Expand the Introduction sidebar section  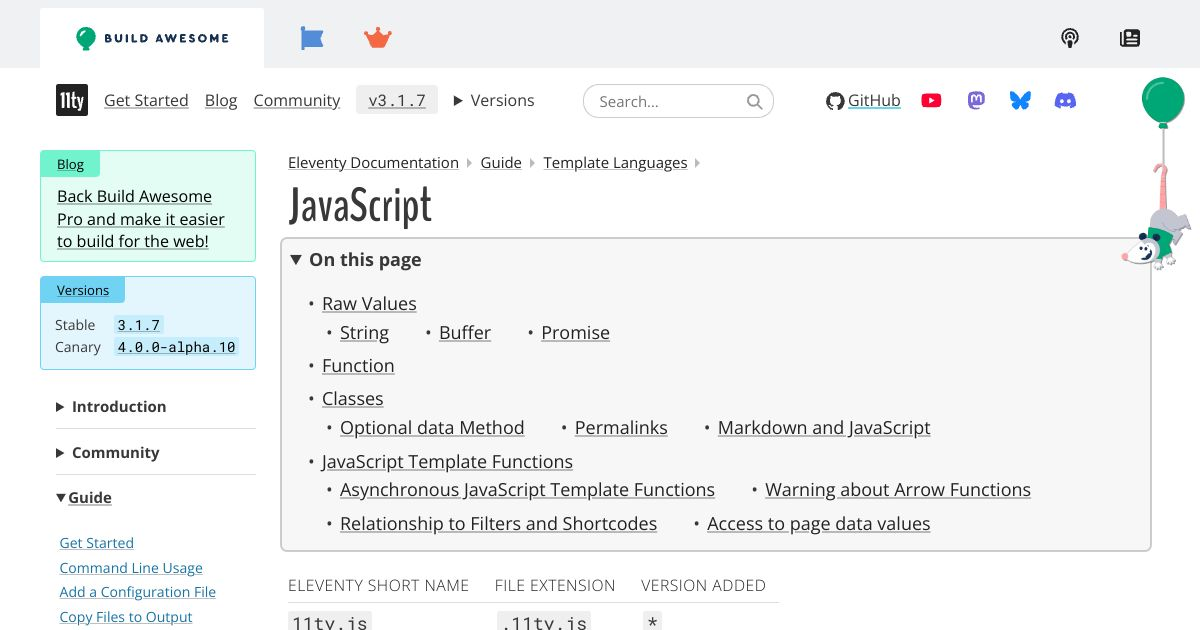(111, 406)
